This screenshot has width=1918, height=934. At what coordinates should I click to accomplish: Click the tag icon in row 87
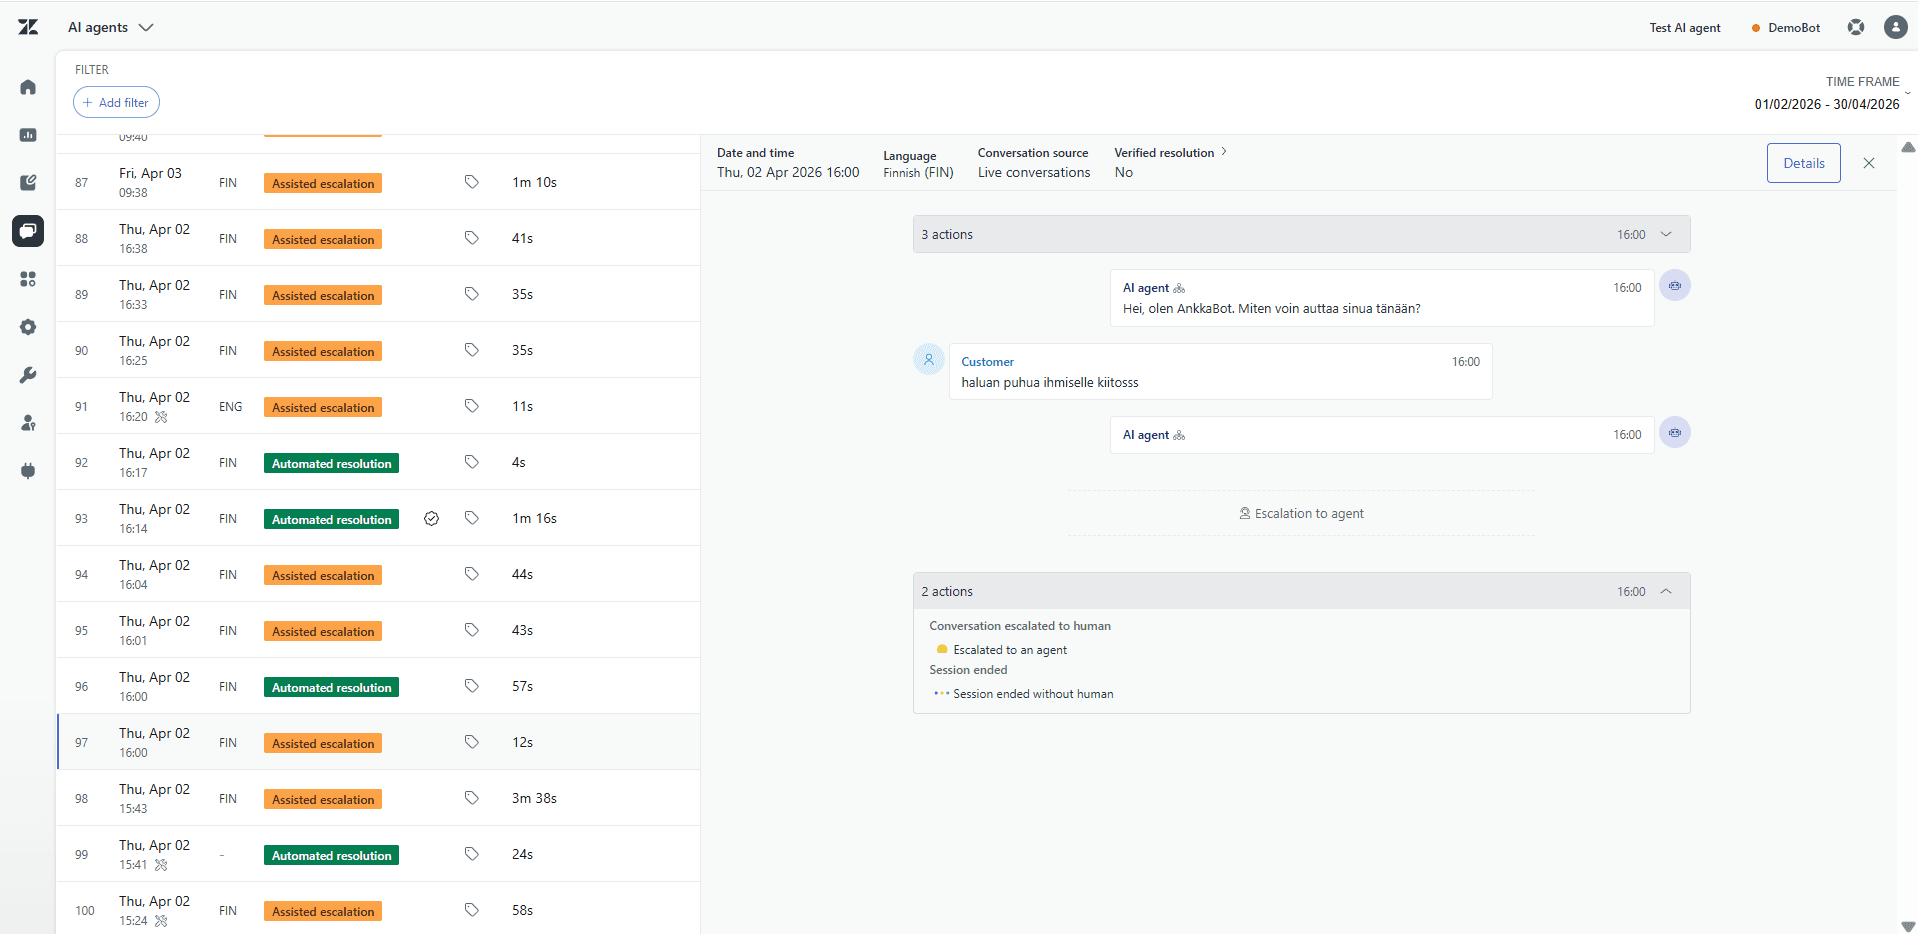[x=471, y=182]
